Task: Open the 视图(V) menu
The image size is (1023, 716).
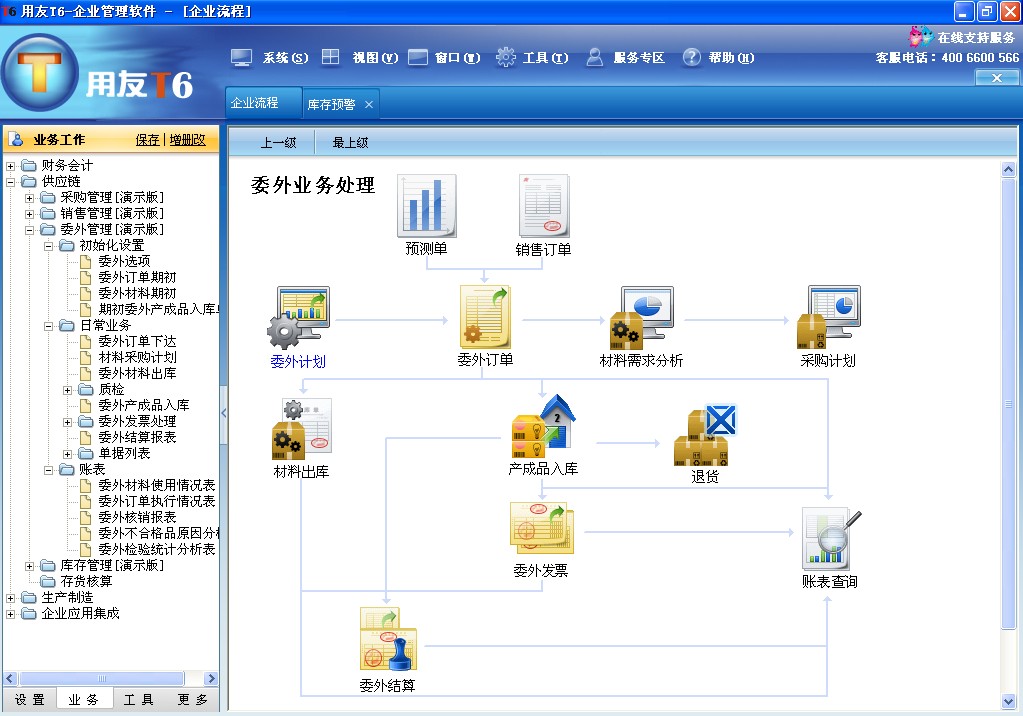Action: pyautogui.click(x=375, y=57)
